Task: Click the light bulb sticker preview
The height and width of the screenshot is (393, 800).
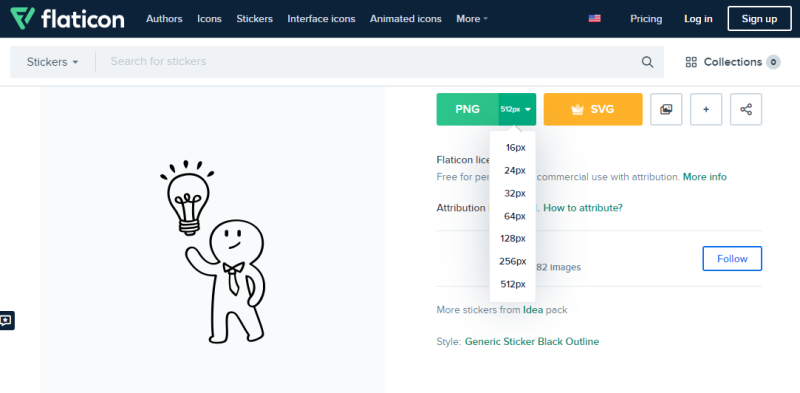Action: point(212,251)
